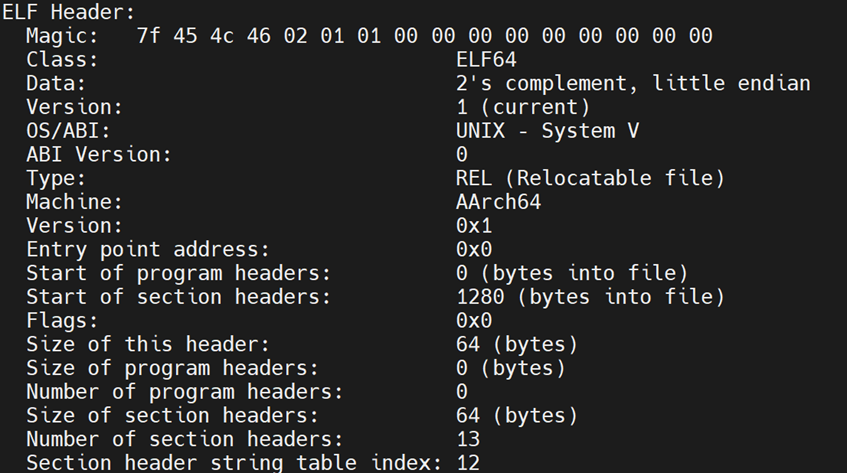The image size is (847, 473).
Task: Click "0 (bytes into file)" value
Action: coord(572,273)
